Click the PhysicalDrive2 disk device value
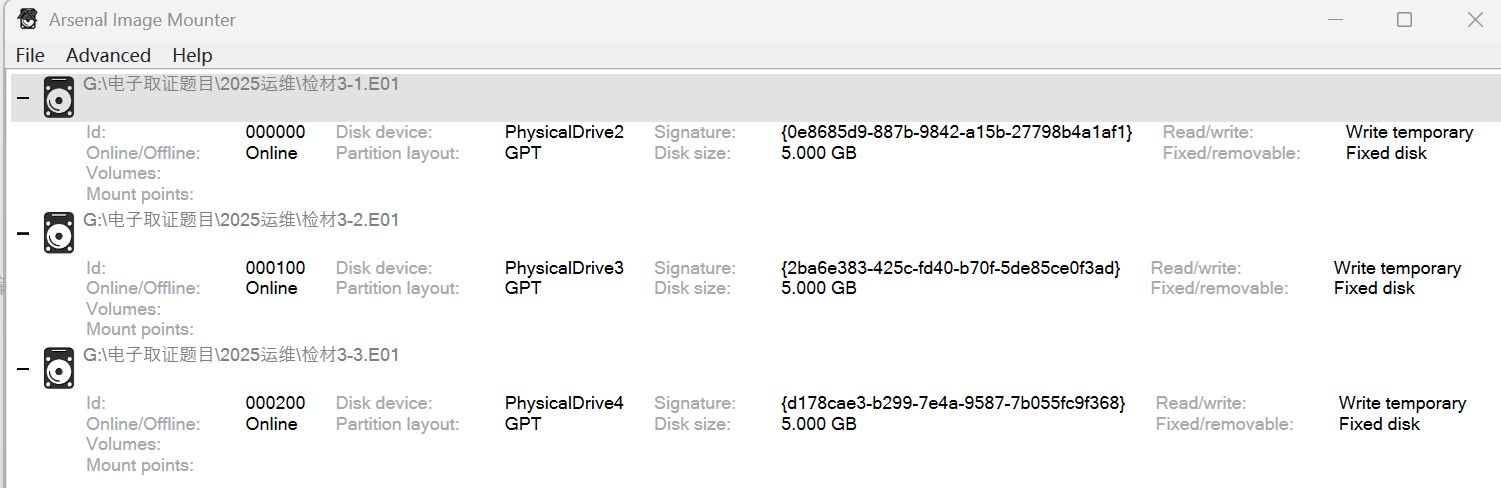 click(x=564, y=132)
